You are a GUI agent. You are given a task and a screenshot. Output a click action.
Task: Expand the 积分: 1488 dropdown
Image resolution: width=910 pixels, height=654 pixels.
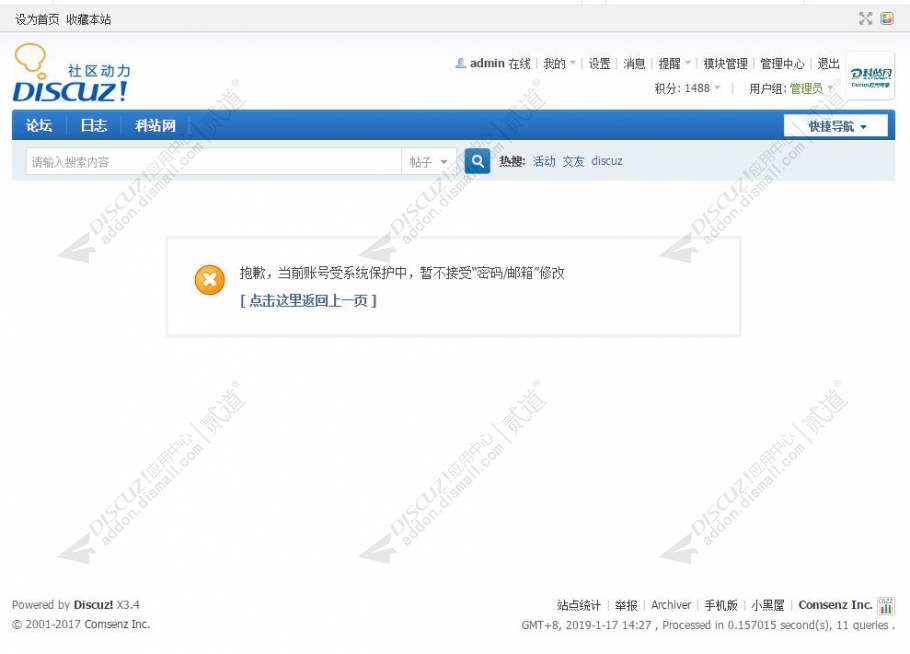pyautogui.click(x=688, y=88)
